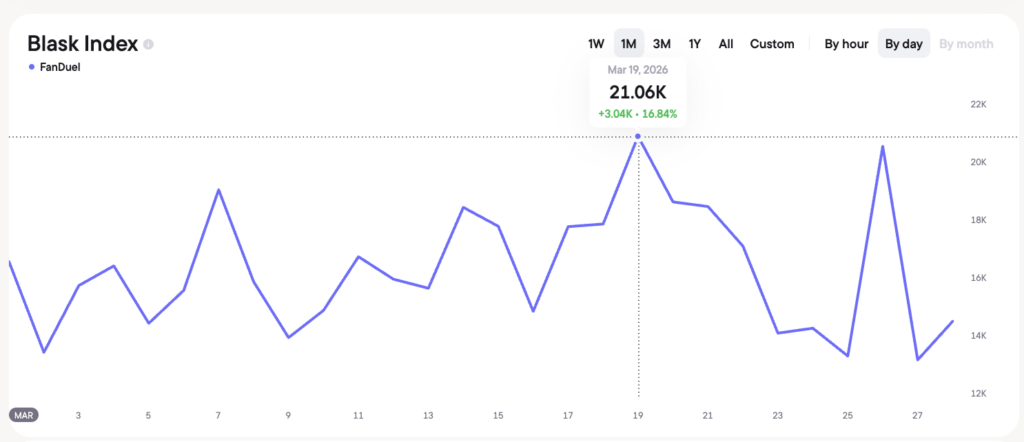This screenshot has width=1024, height=442.
Task: Switch to the 3M time range
Action: tap(661, 44)
